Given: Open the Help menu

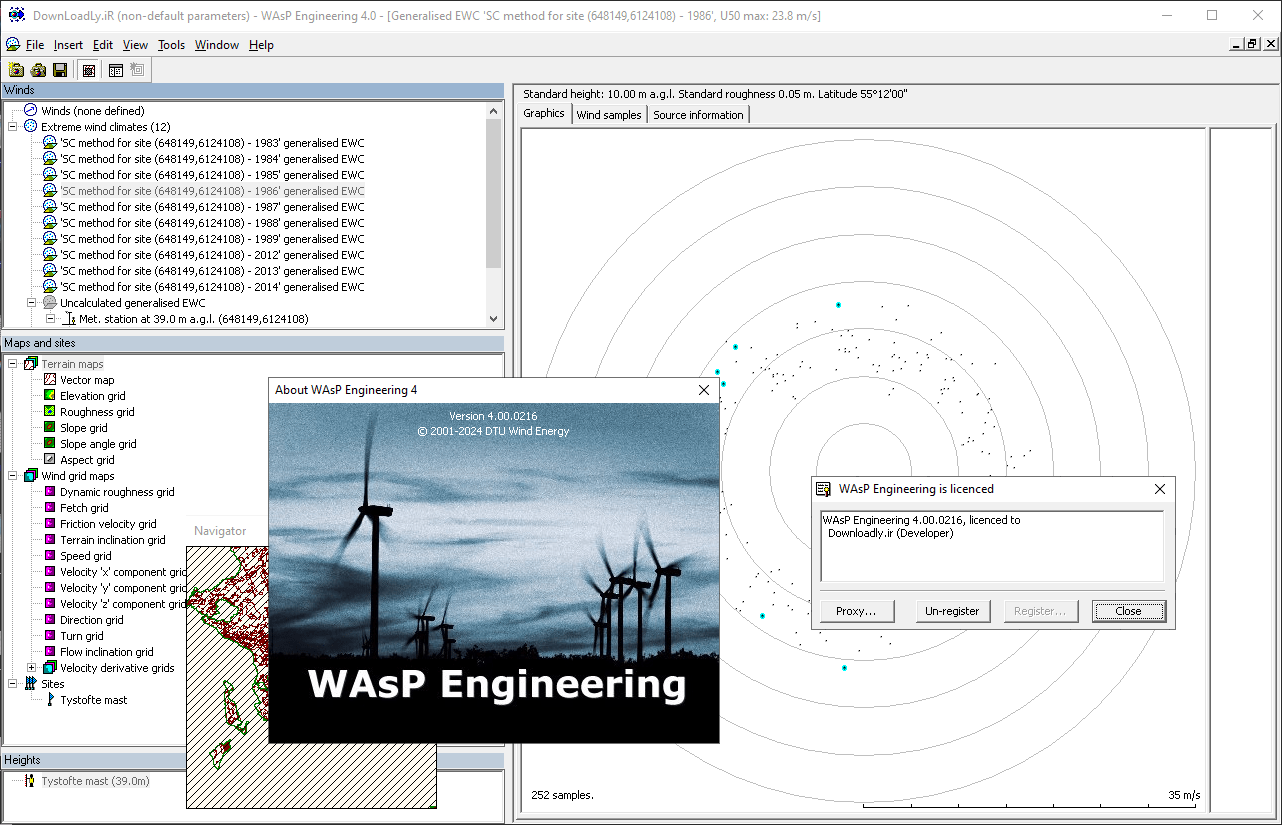Looking at the screenshot, I should (x=261, y=45).
